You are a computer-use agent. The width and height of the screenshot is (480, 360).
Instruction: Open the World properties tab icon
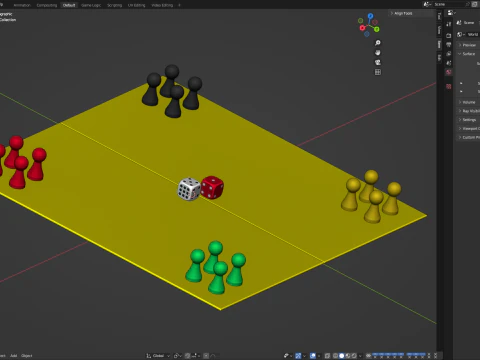(449, 72)
